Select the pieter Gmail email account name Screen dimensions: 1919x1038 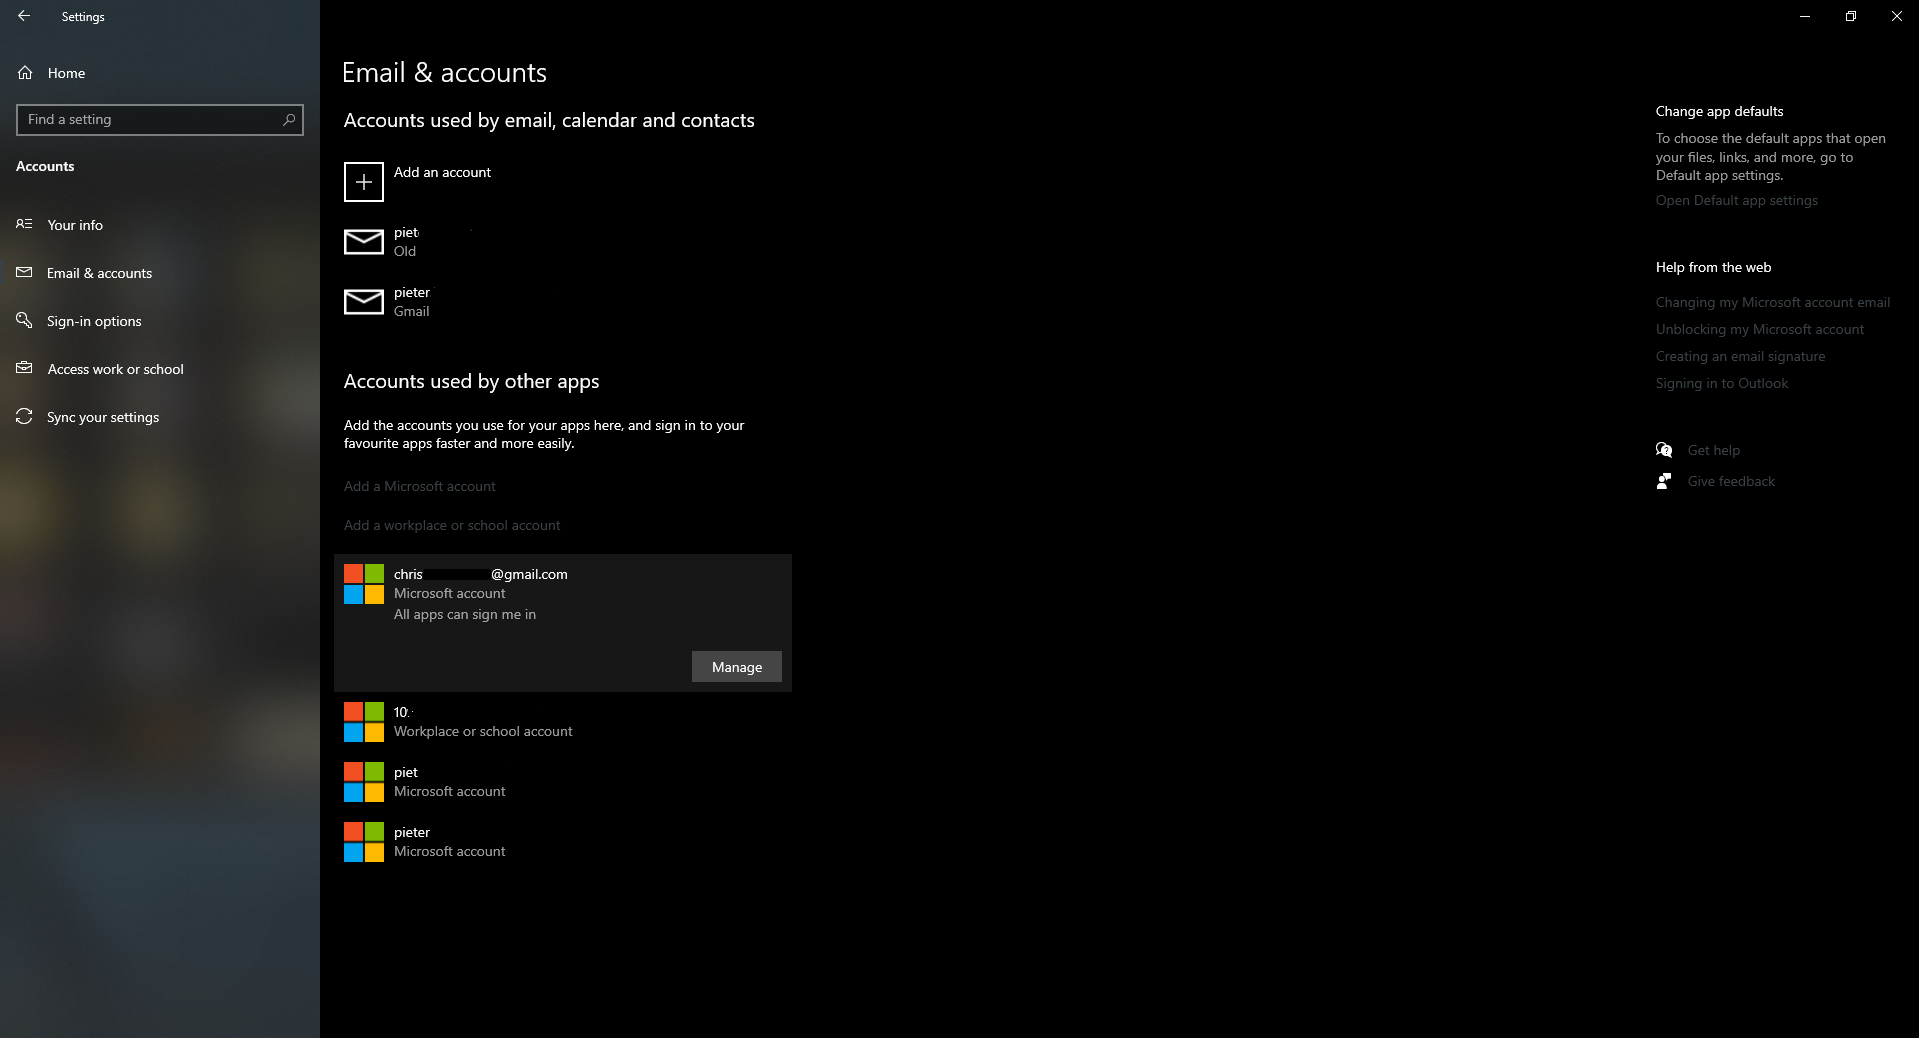412,292
